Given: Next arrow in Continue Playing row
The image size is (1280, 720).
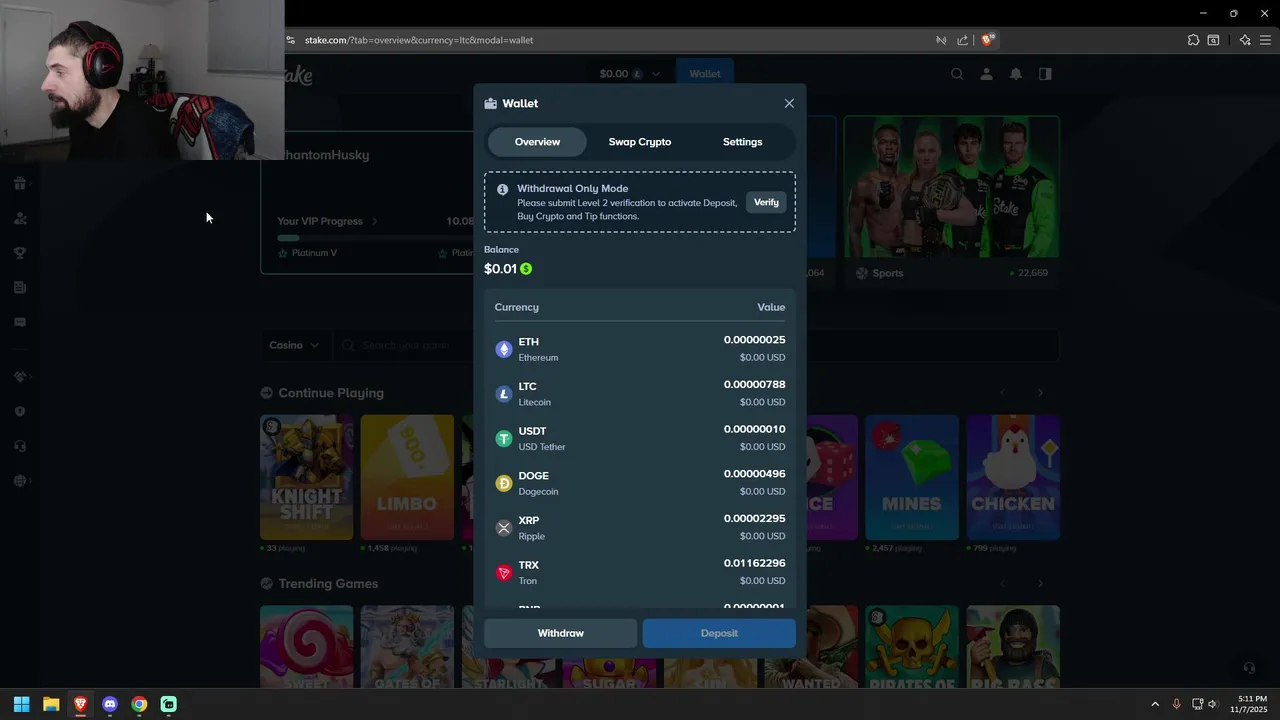Looking at the screenshot, I should pos(1040,393).
